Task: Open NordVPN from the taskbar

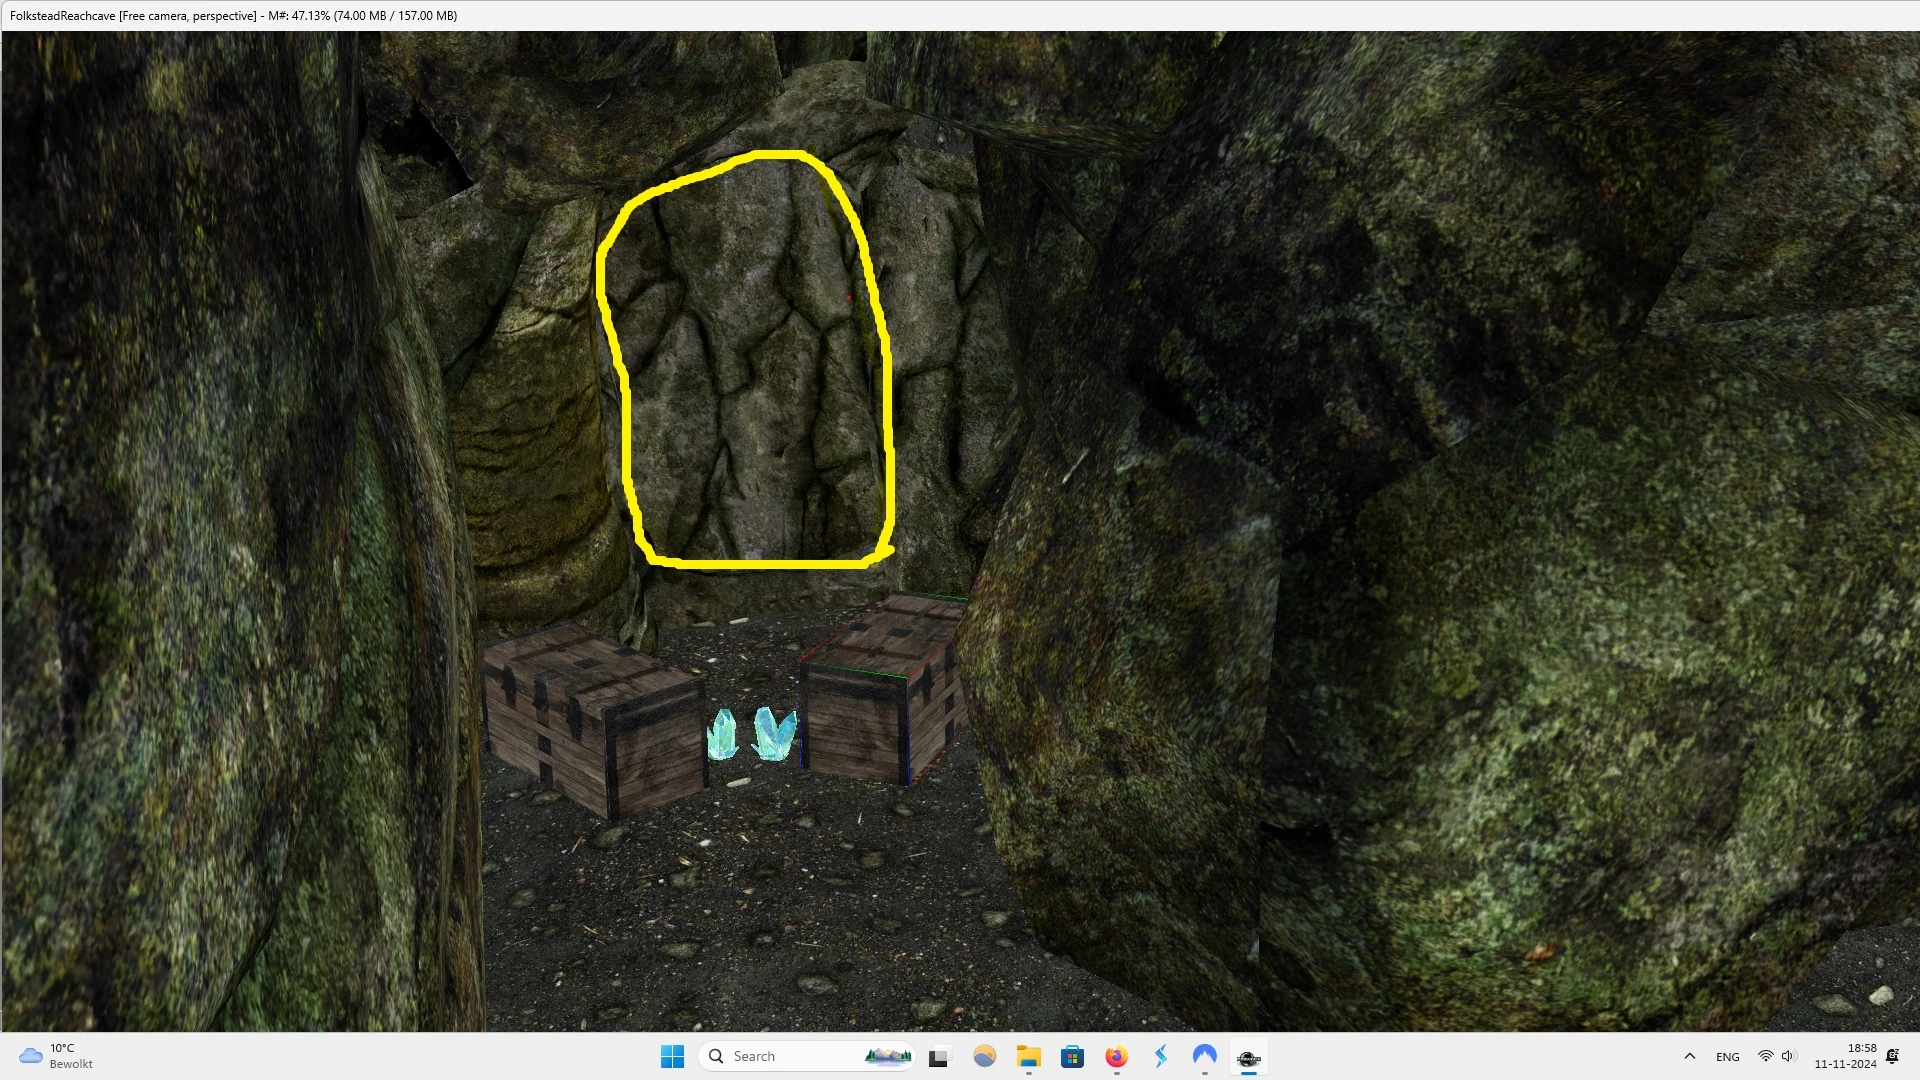Action: [1205, 1056]
